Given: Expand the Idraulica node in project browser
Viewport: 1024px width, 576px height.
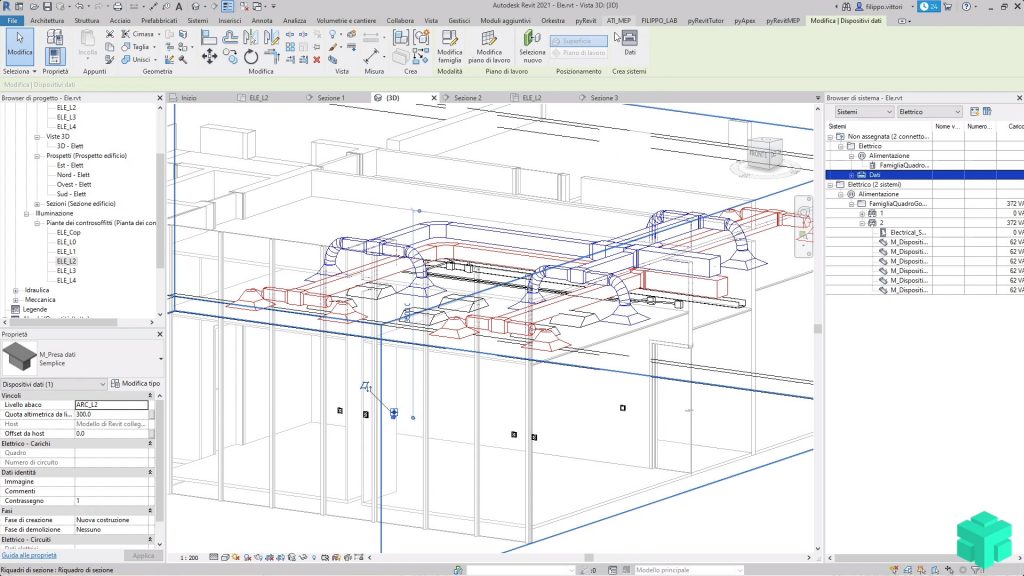Looking at the screenshot, I should point(16,290).
